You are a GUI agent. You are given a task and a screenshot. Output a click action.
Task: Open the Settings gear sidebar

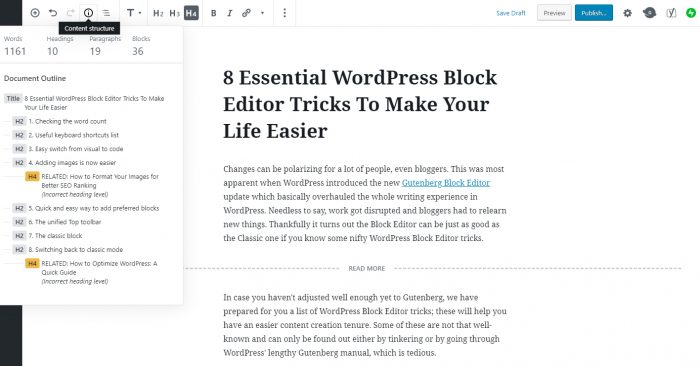627,13
